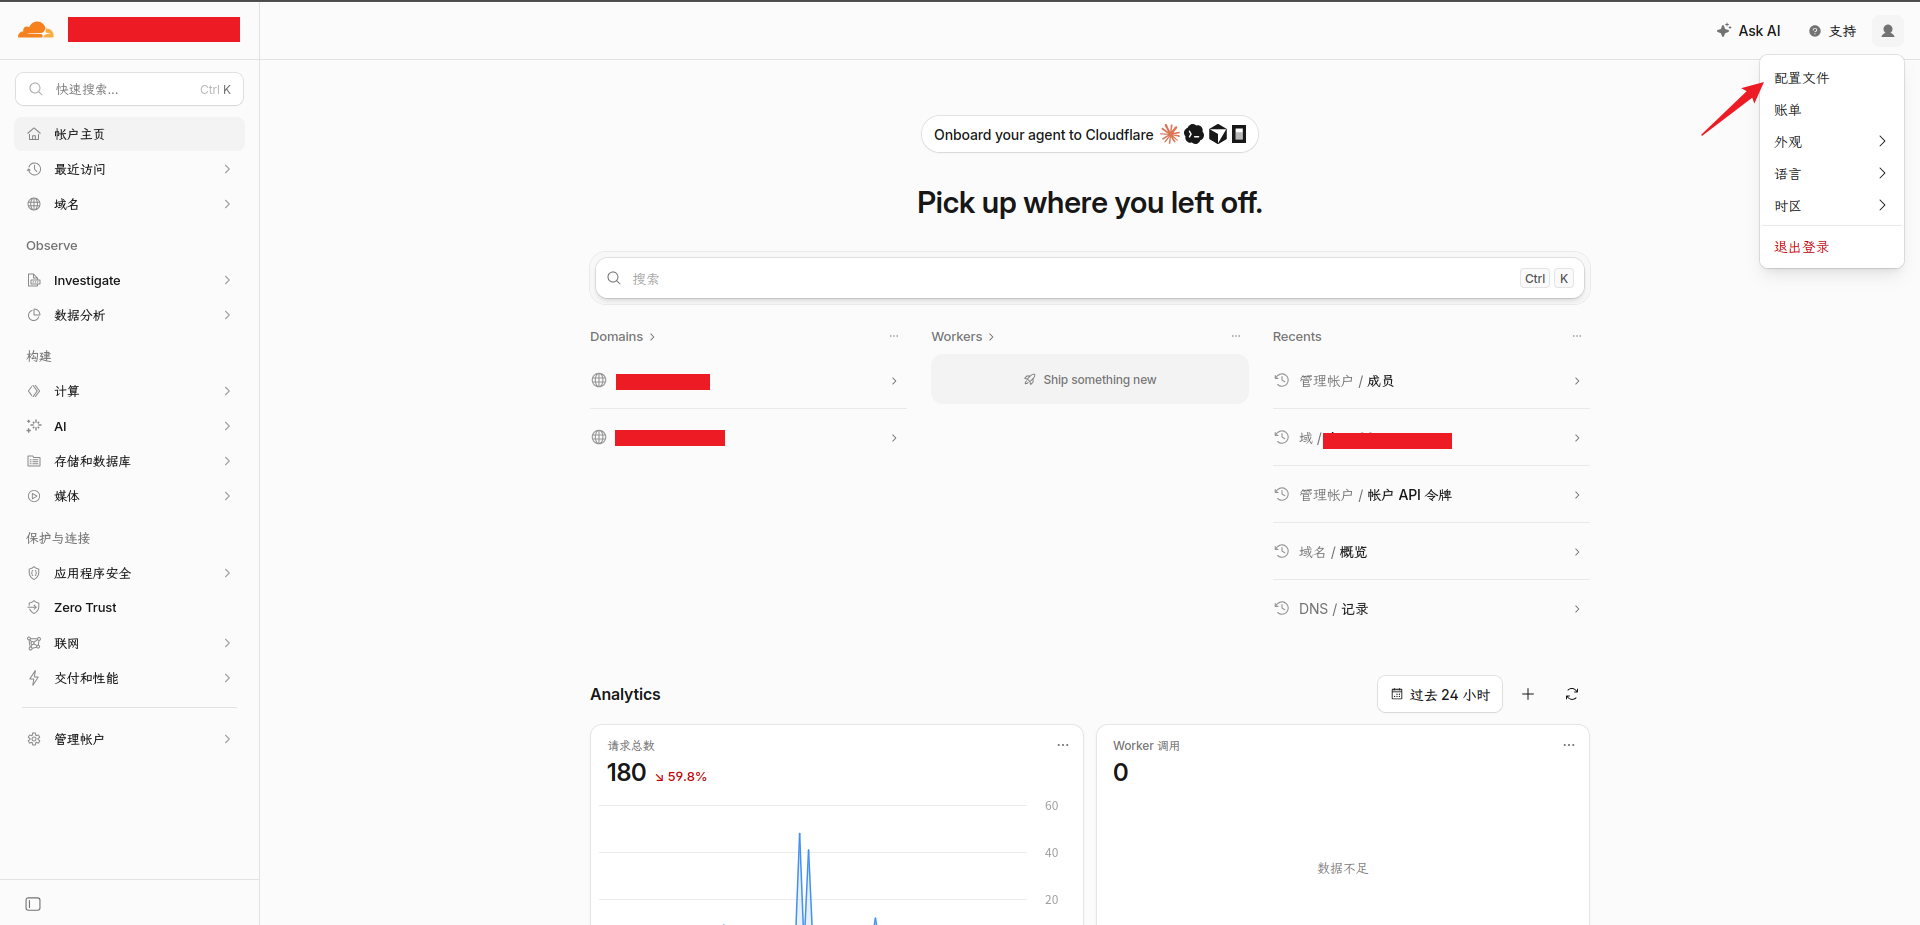The image size is (1920, 925).
Task: Click the Investigate icon in sidebar
Action: click(34, 280)
